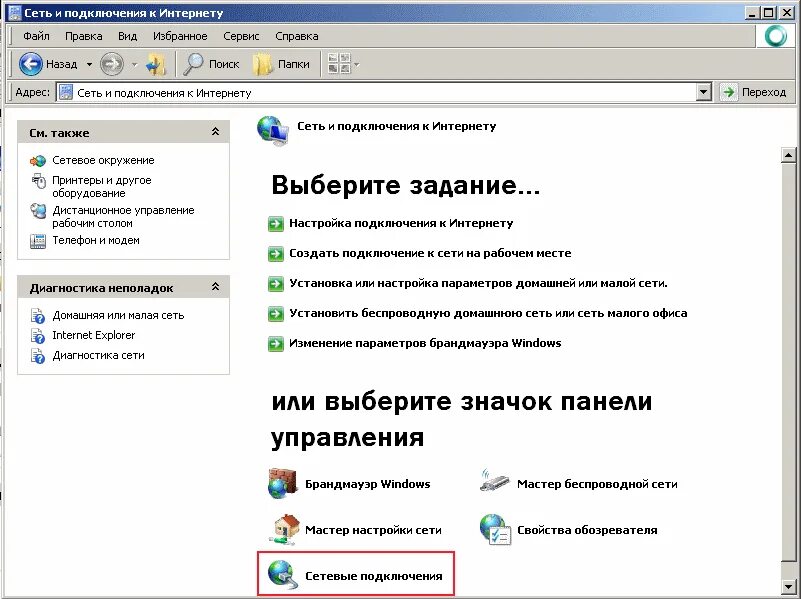Image resolution: width=801 pixels, height=599 pixels.
Task: Click Телефон и модем link
Action: coord(96,240)
